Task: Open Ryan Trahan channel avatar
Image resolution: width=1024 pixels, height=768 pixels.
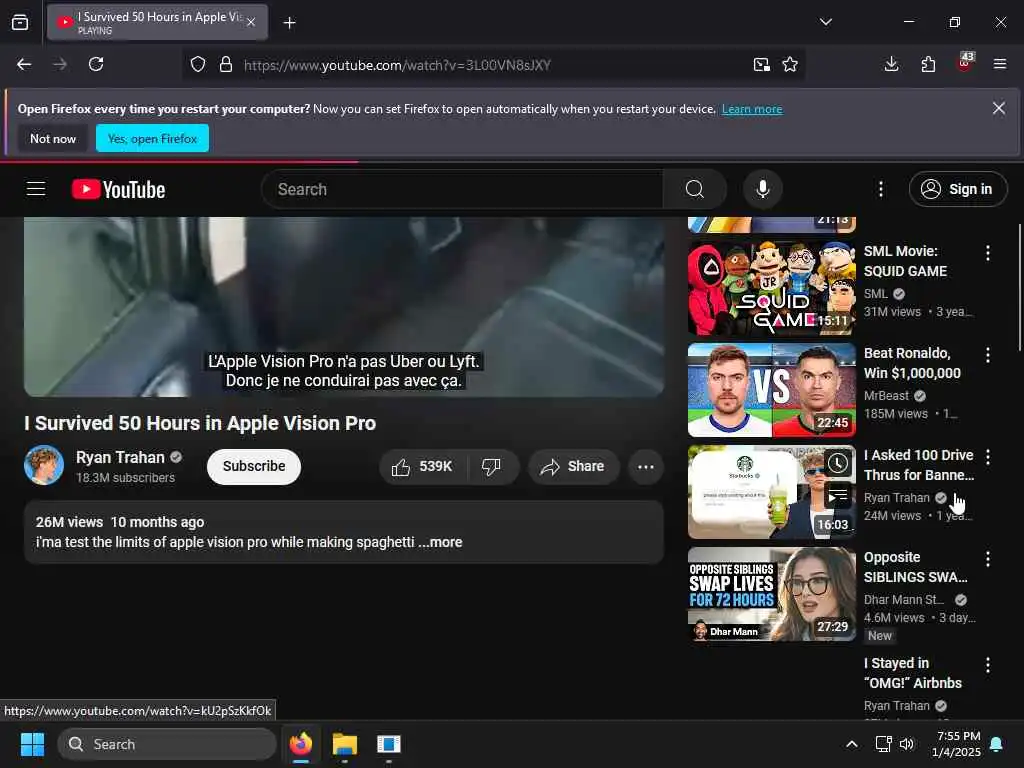Action: (x=44, y=465)
